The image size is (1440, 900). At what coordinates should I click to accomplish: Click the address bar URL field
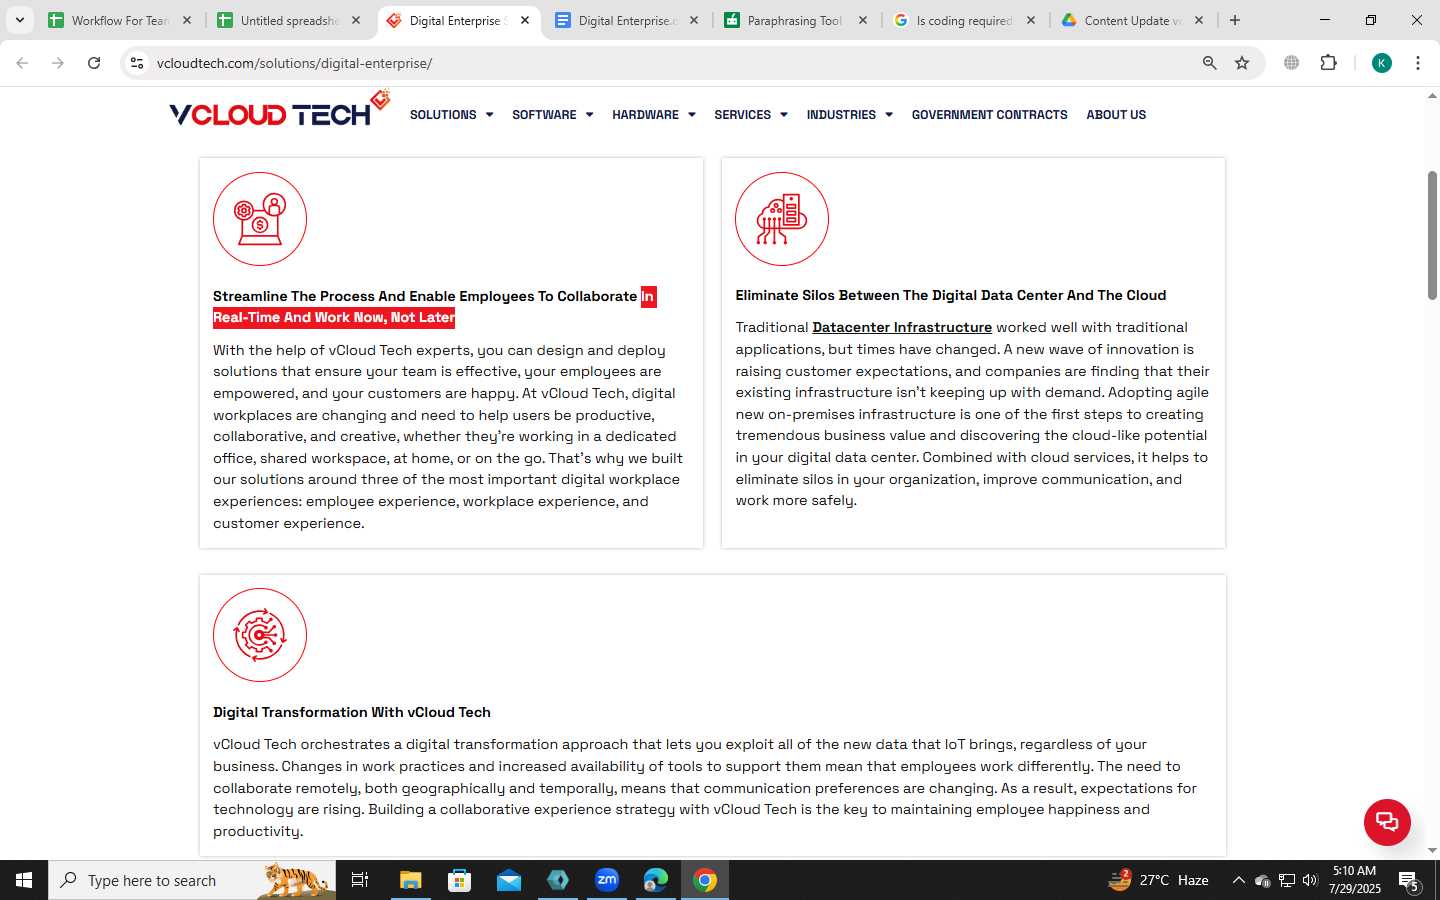coord(670,63)
